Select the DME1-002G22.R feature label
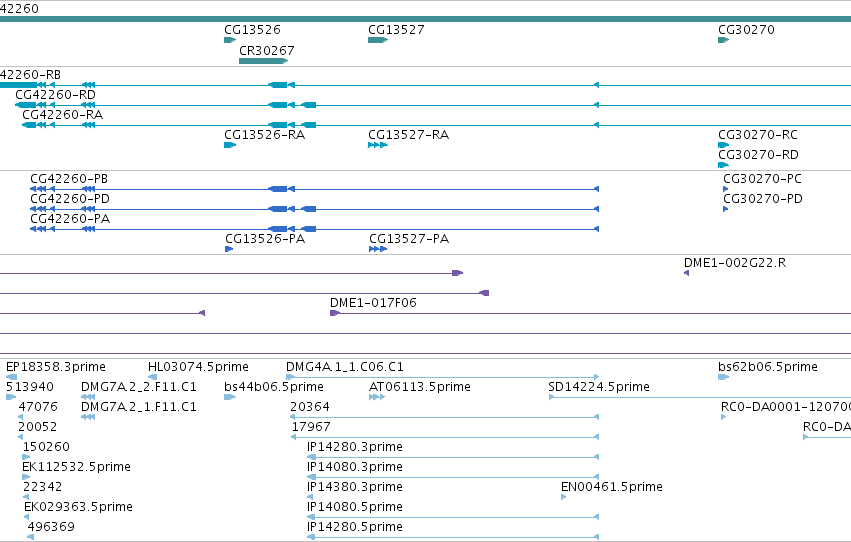Viewport: 851px width, 542px height. pyautogui.click(x=735, y=263)
